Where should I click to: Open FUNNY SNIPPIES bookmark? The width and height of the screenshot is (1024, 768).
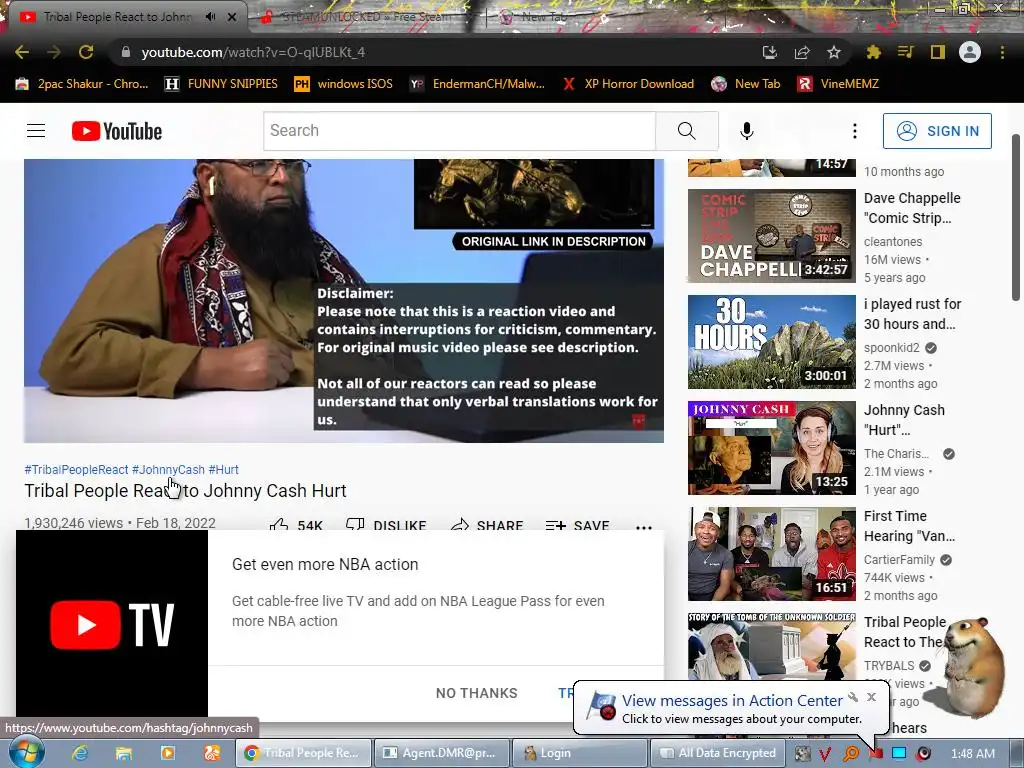coord(221,84)
